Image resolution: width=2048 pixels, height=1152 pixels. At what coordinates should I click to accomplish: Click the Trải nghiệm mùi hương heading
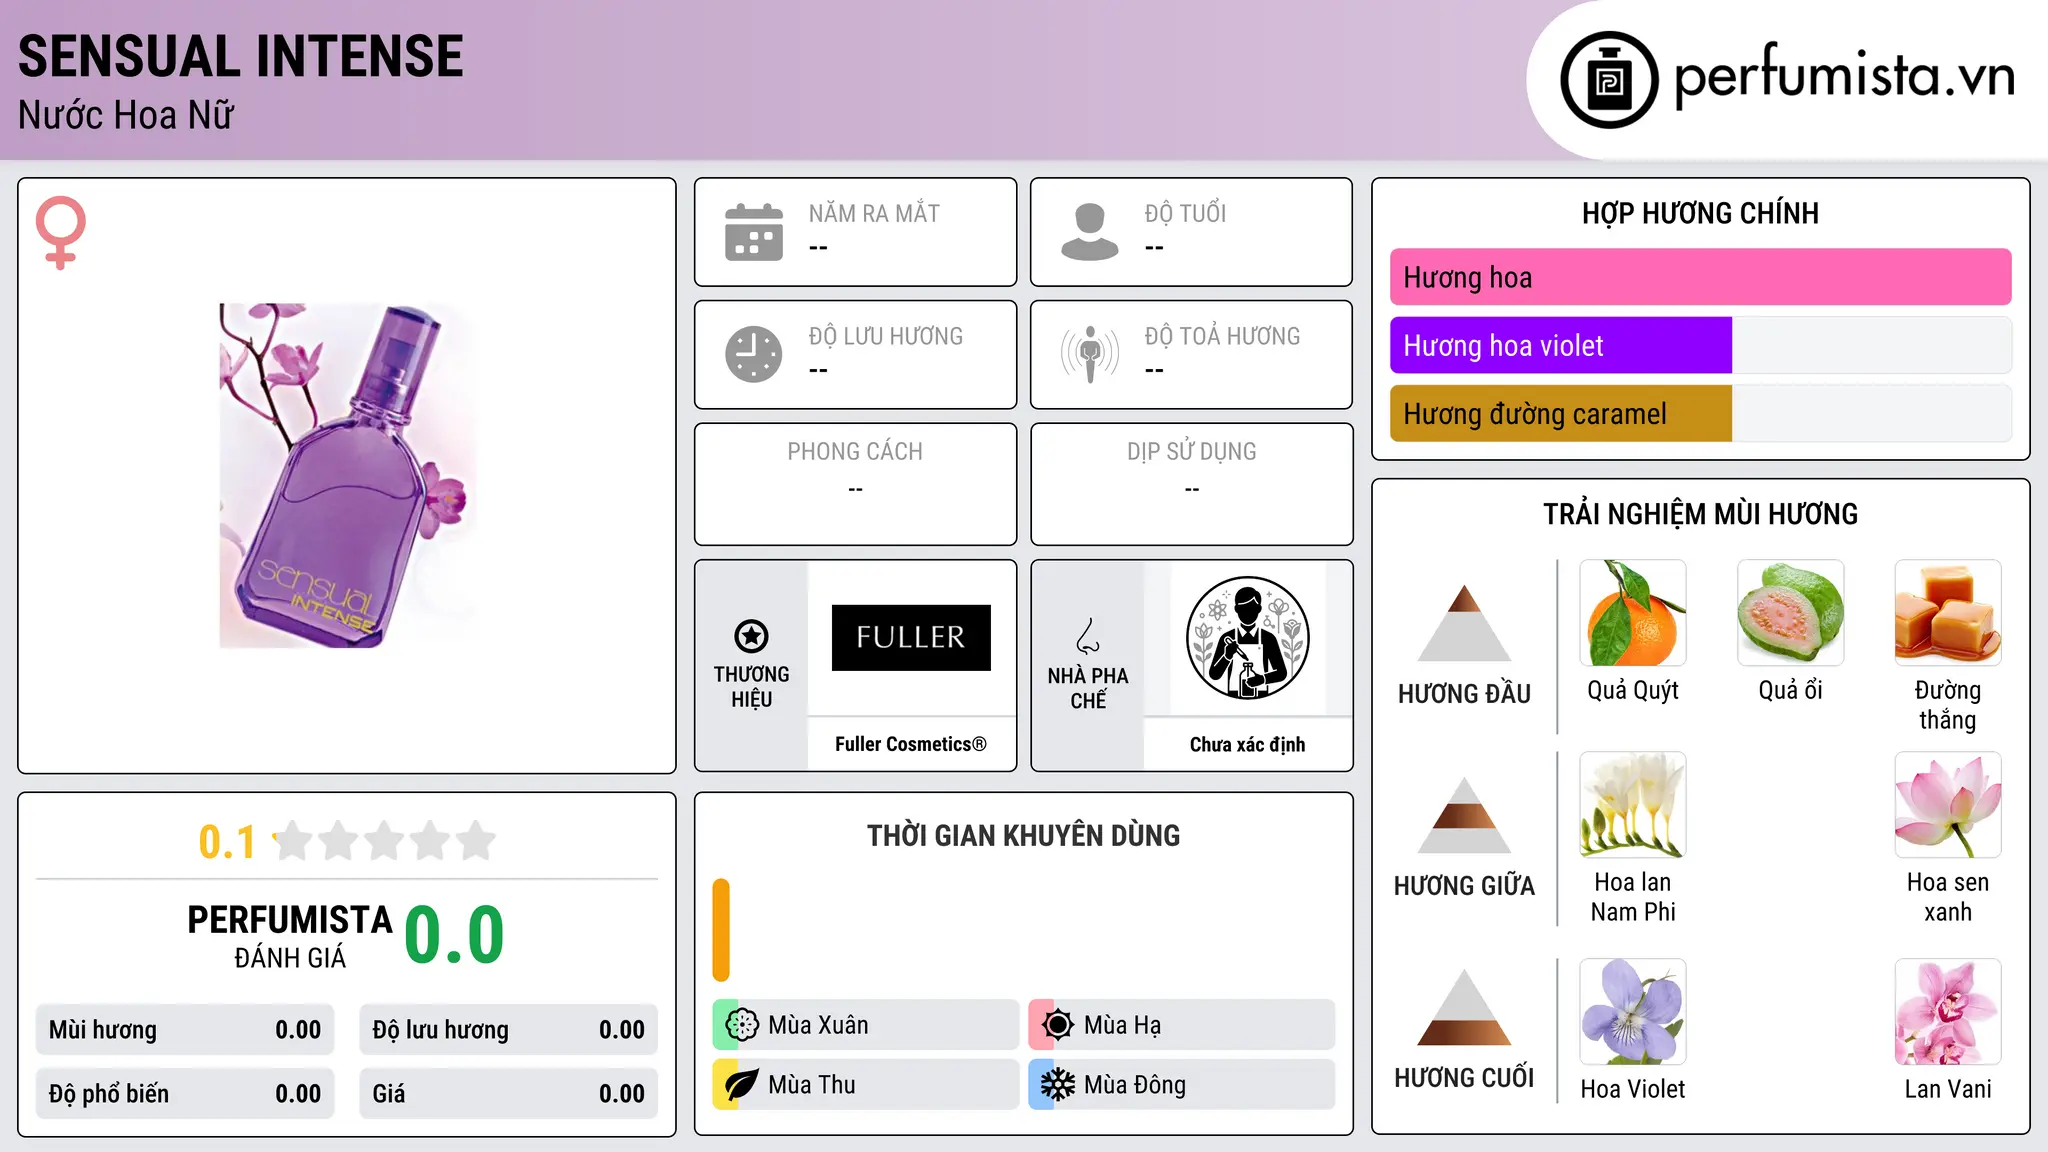1701,514
